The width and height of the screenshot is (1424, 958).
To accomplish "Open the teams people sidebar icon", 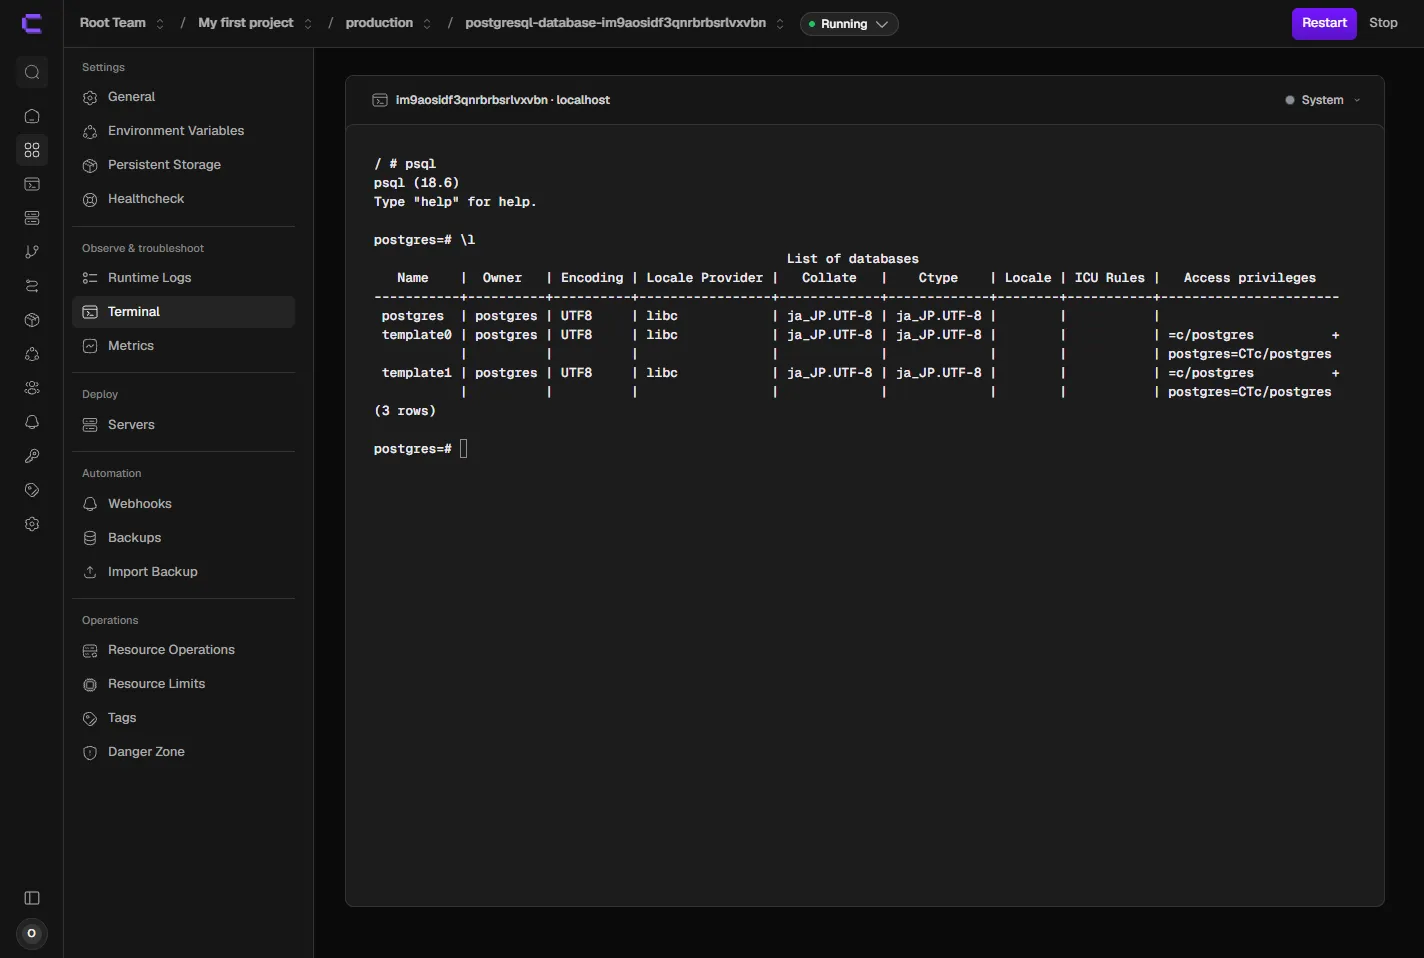I will coord(32,388).
